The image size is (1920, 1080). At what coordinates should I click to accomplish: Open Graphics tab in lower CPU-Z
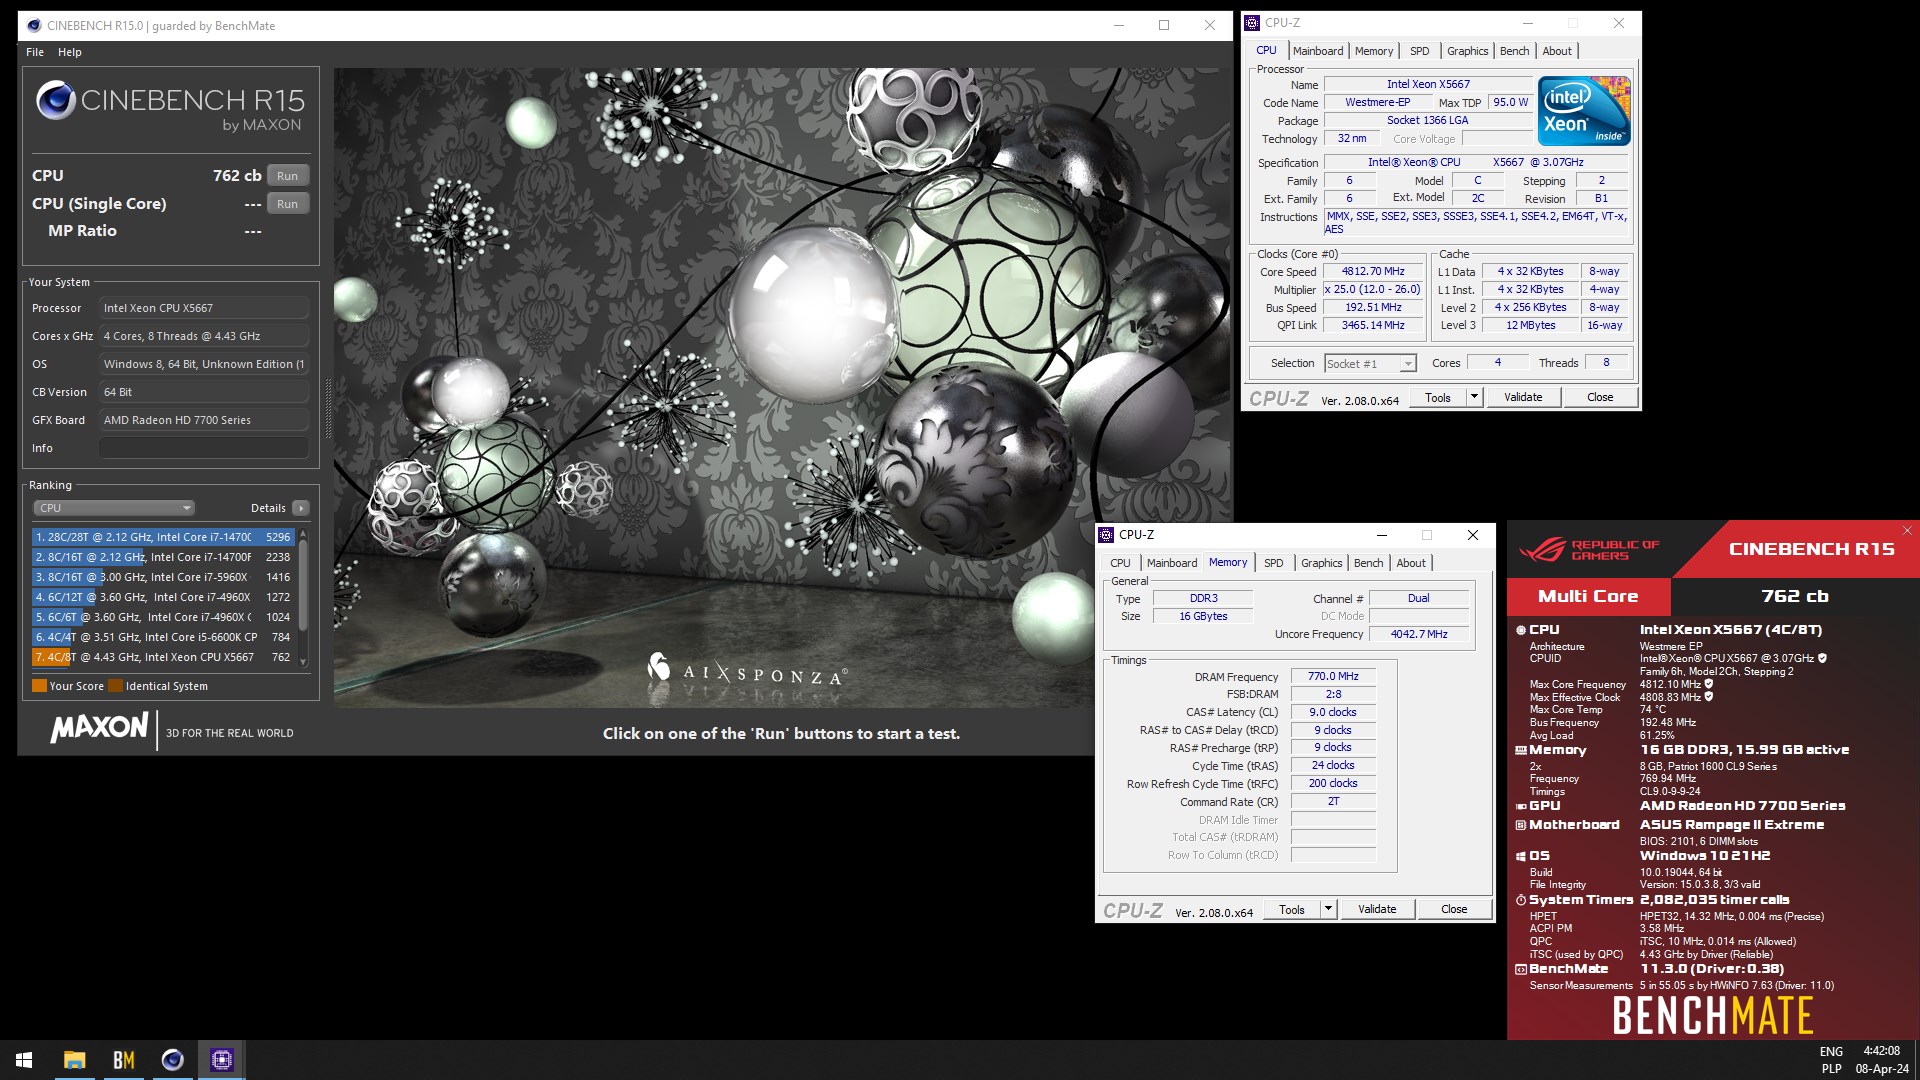coord(1321,563)
